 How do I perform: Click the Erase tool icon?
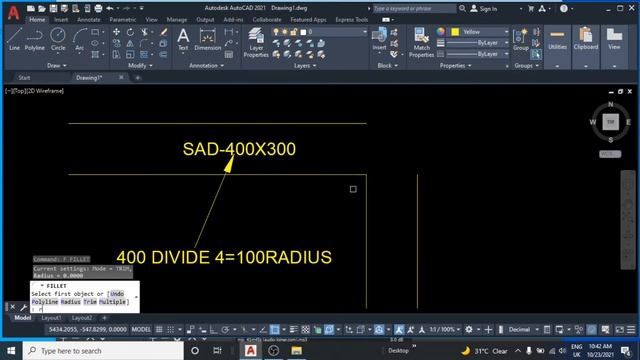[x=163, y=32]
